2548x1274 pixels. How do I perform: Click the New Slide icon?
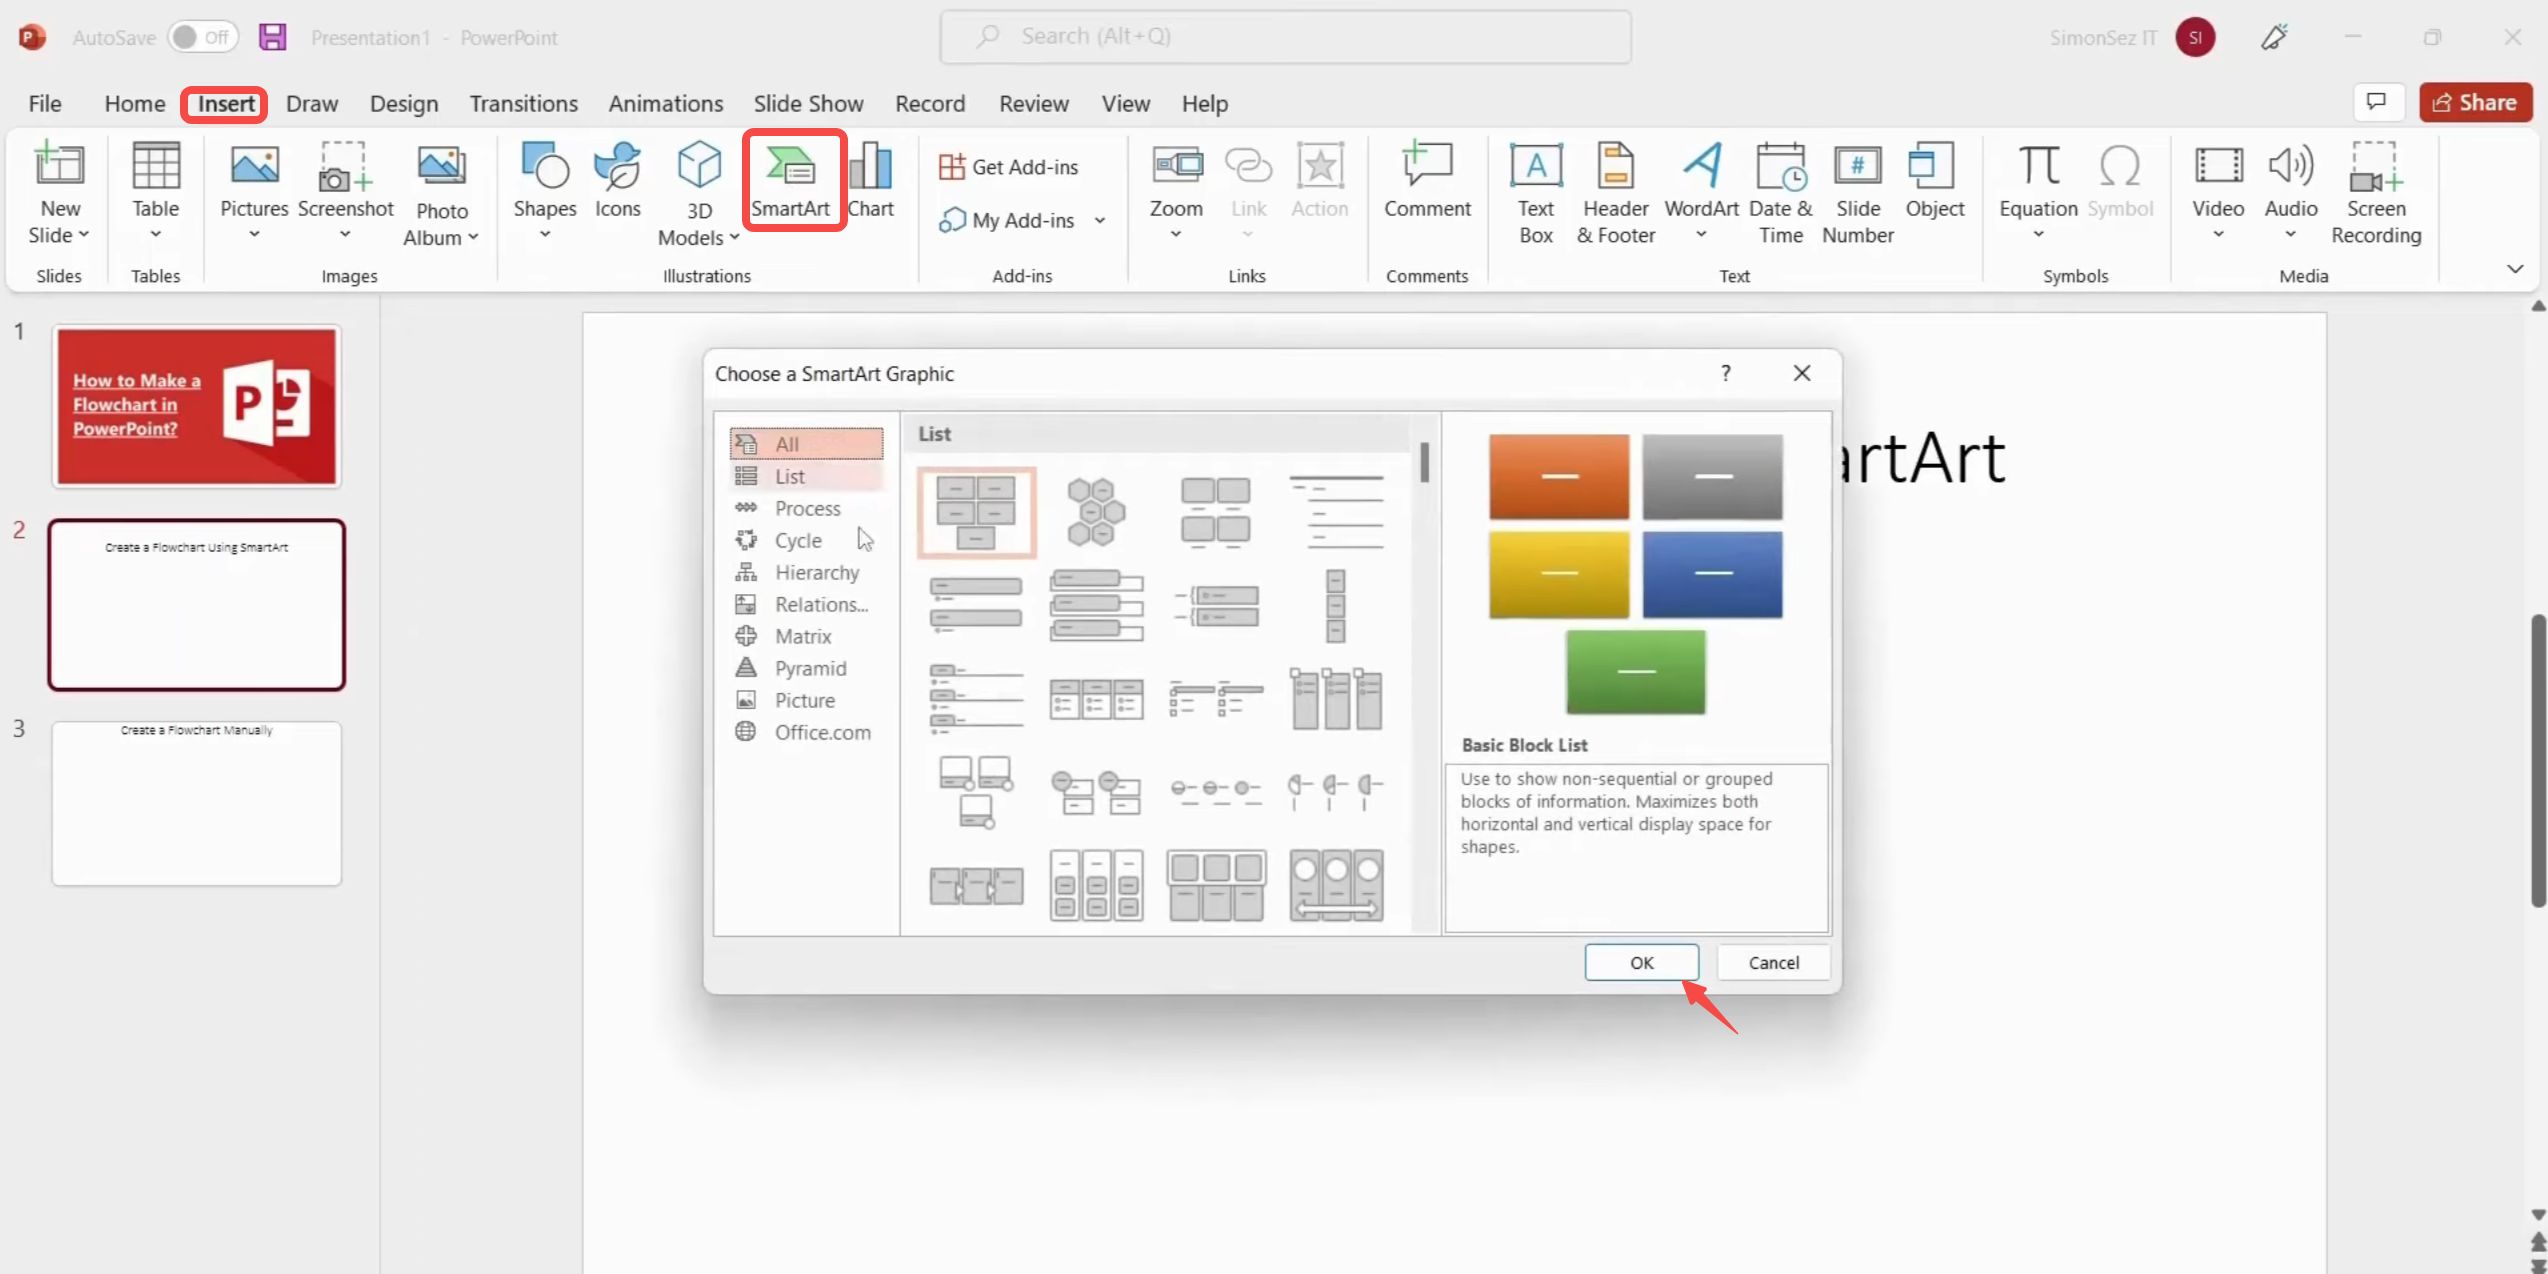pyautogui.click(x=60, y=166)
